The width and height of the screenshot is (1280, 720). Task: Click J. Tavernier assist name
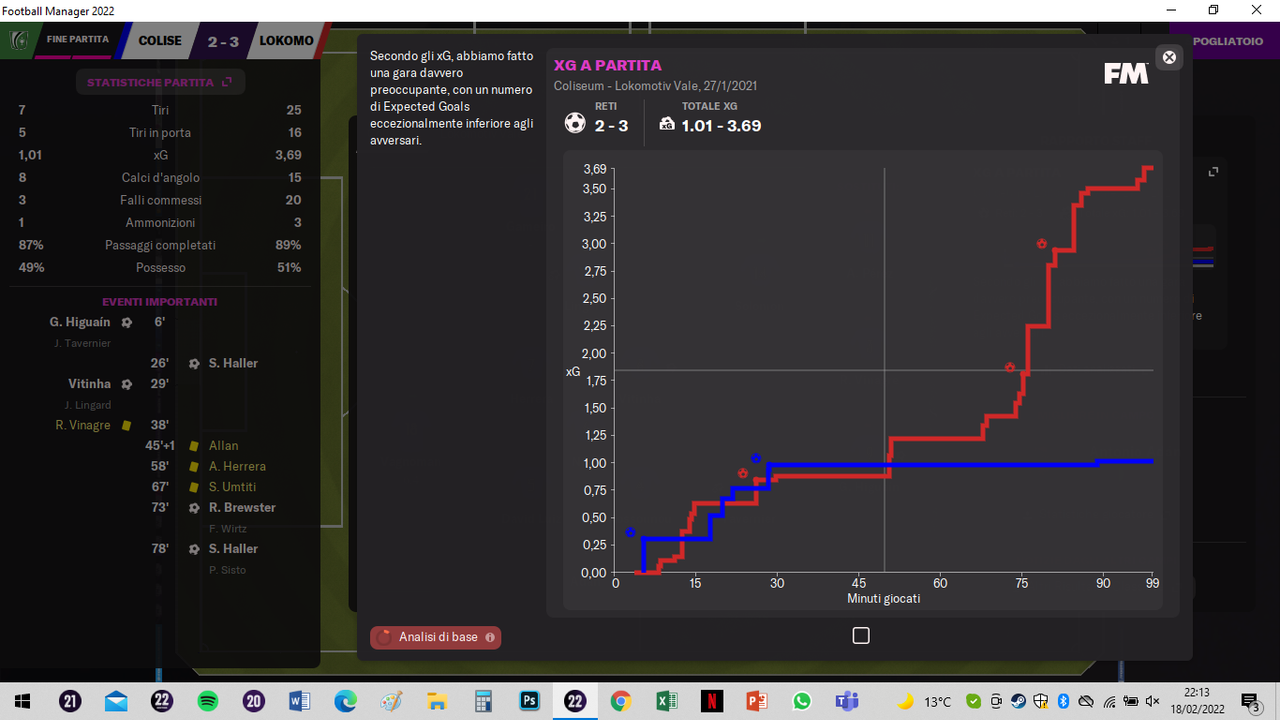click(x=82, y=344)
